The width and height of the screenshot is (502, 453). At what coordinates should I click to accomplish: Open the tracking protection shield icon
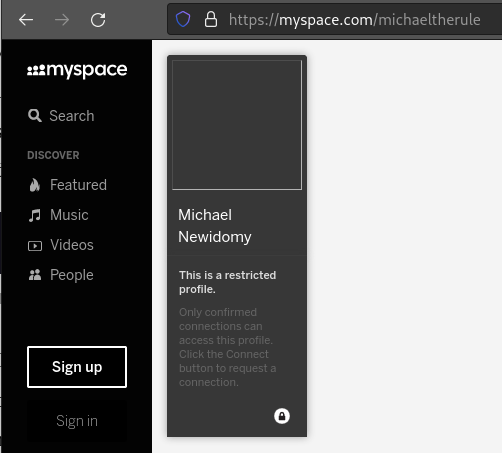pyautogui.click(x=183, y=19)
